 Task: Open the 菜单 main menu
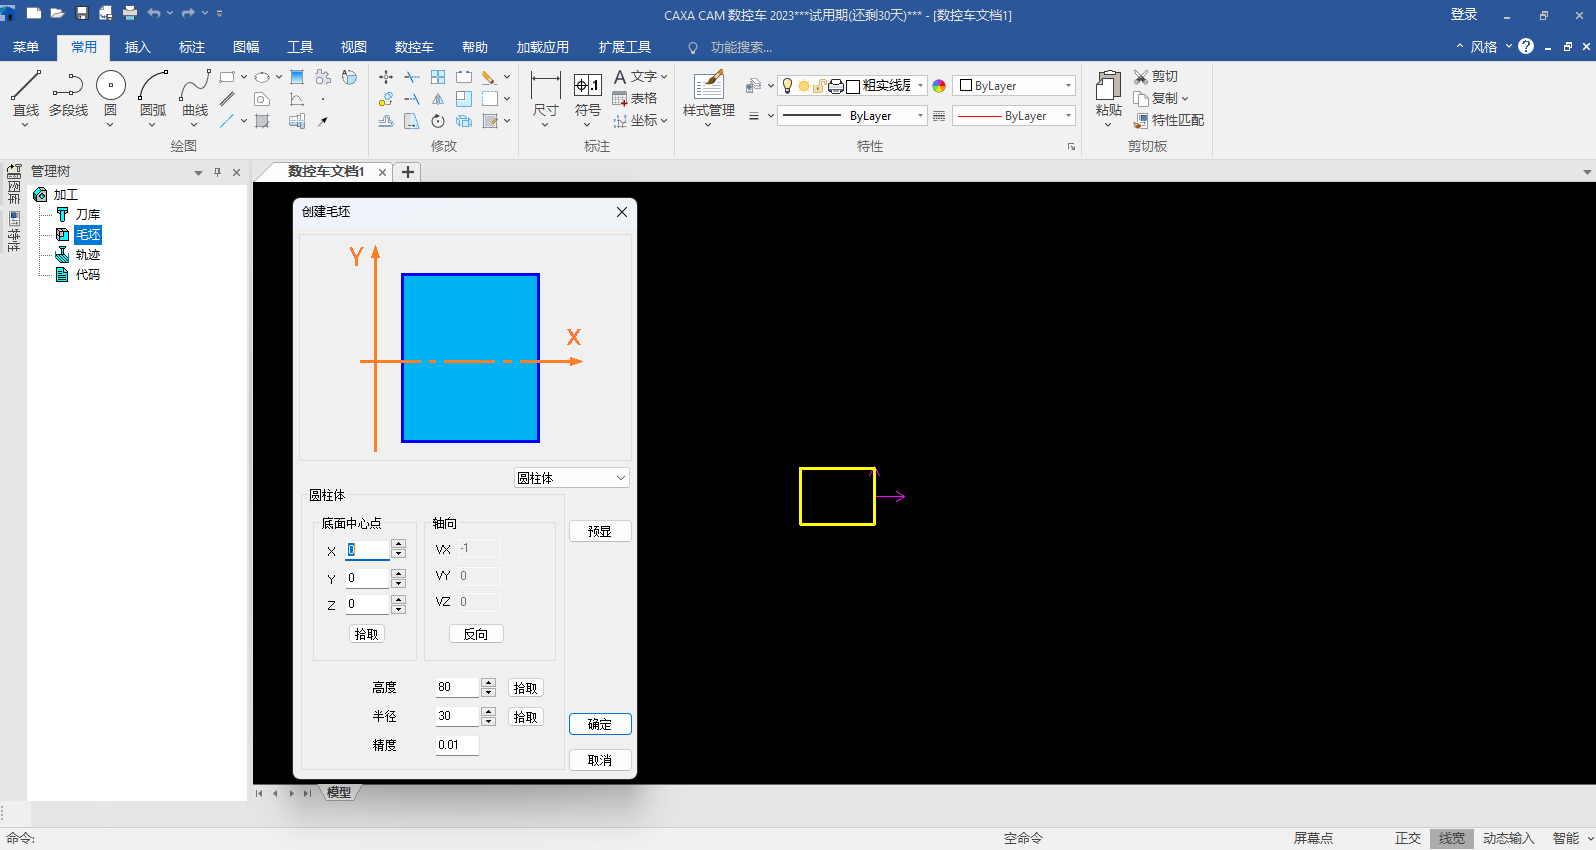[x=26, y=47]
